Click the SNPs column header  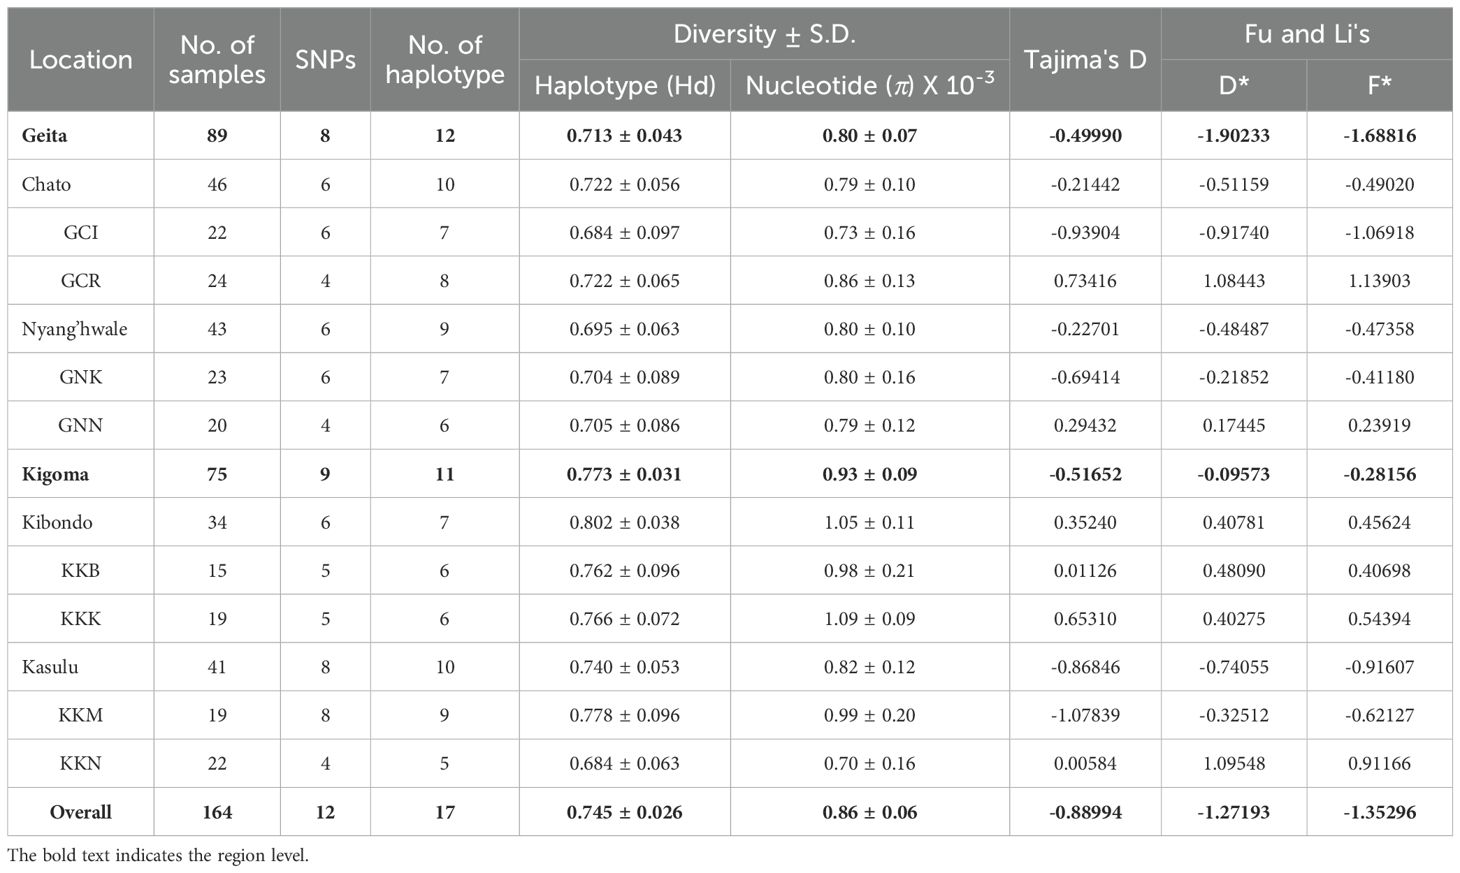(x=325, y=60)
